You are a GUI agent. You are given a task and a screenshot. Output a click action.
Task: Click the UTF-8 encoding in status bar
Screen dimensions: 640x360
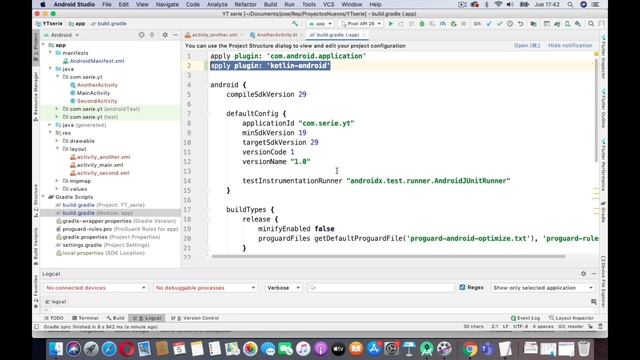point(520,327)
